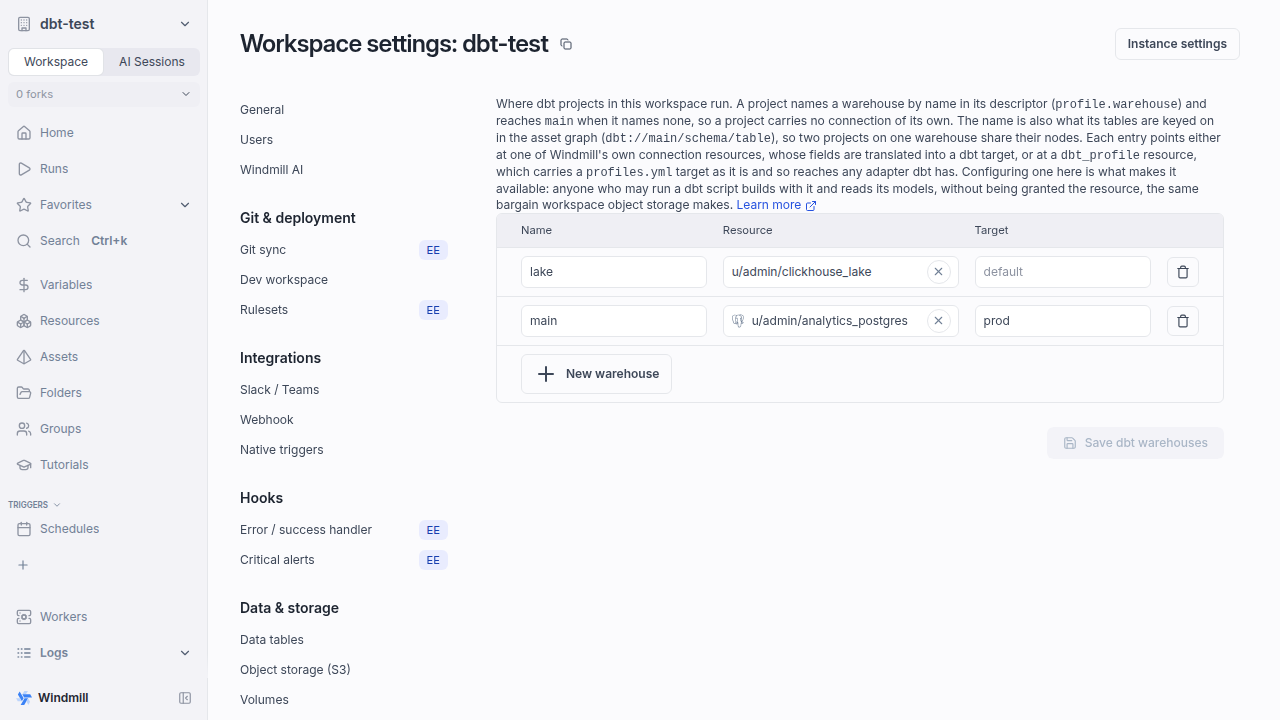Open Resources via its cubes icon
Image resolution: width=1280 pixels, height=720 pixels.
(24, 321)
